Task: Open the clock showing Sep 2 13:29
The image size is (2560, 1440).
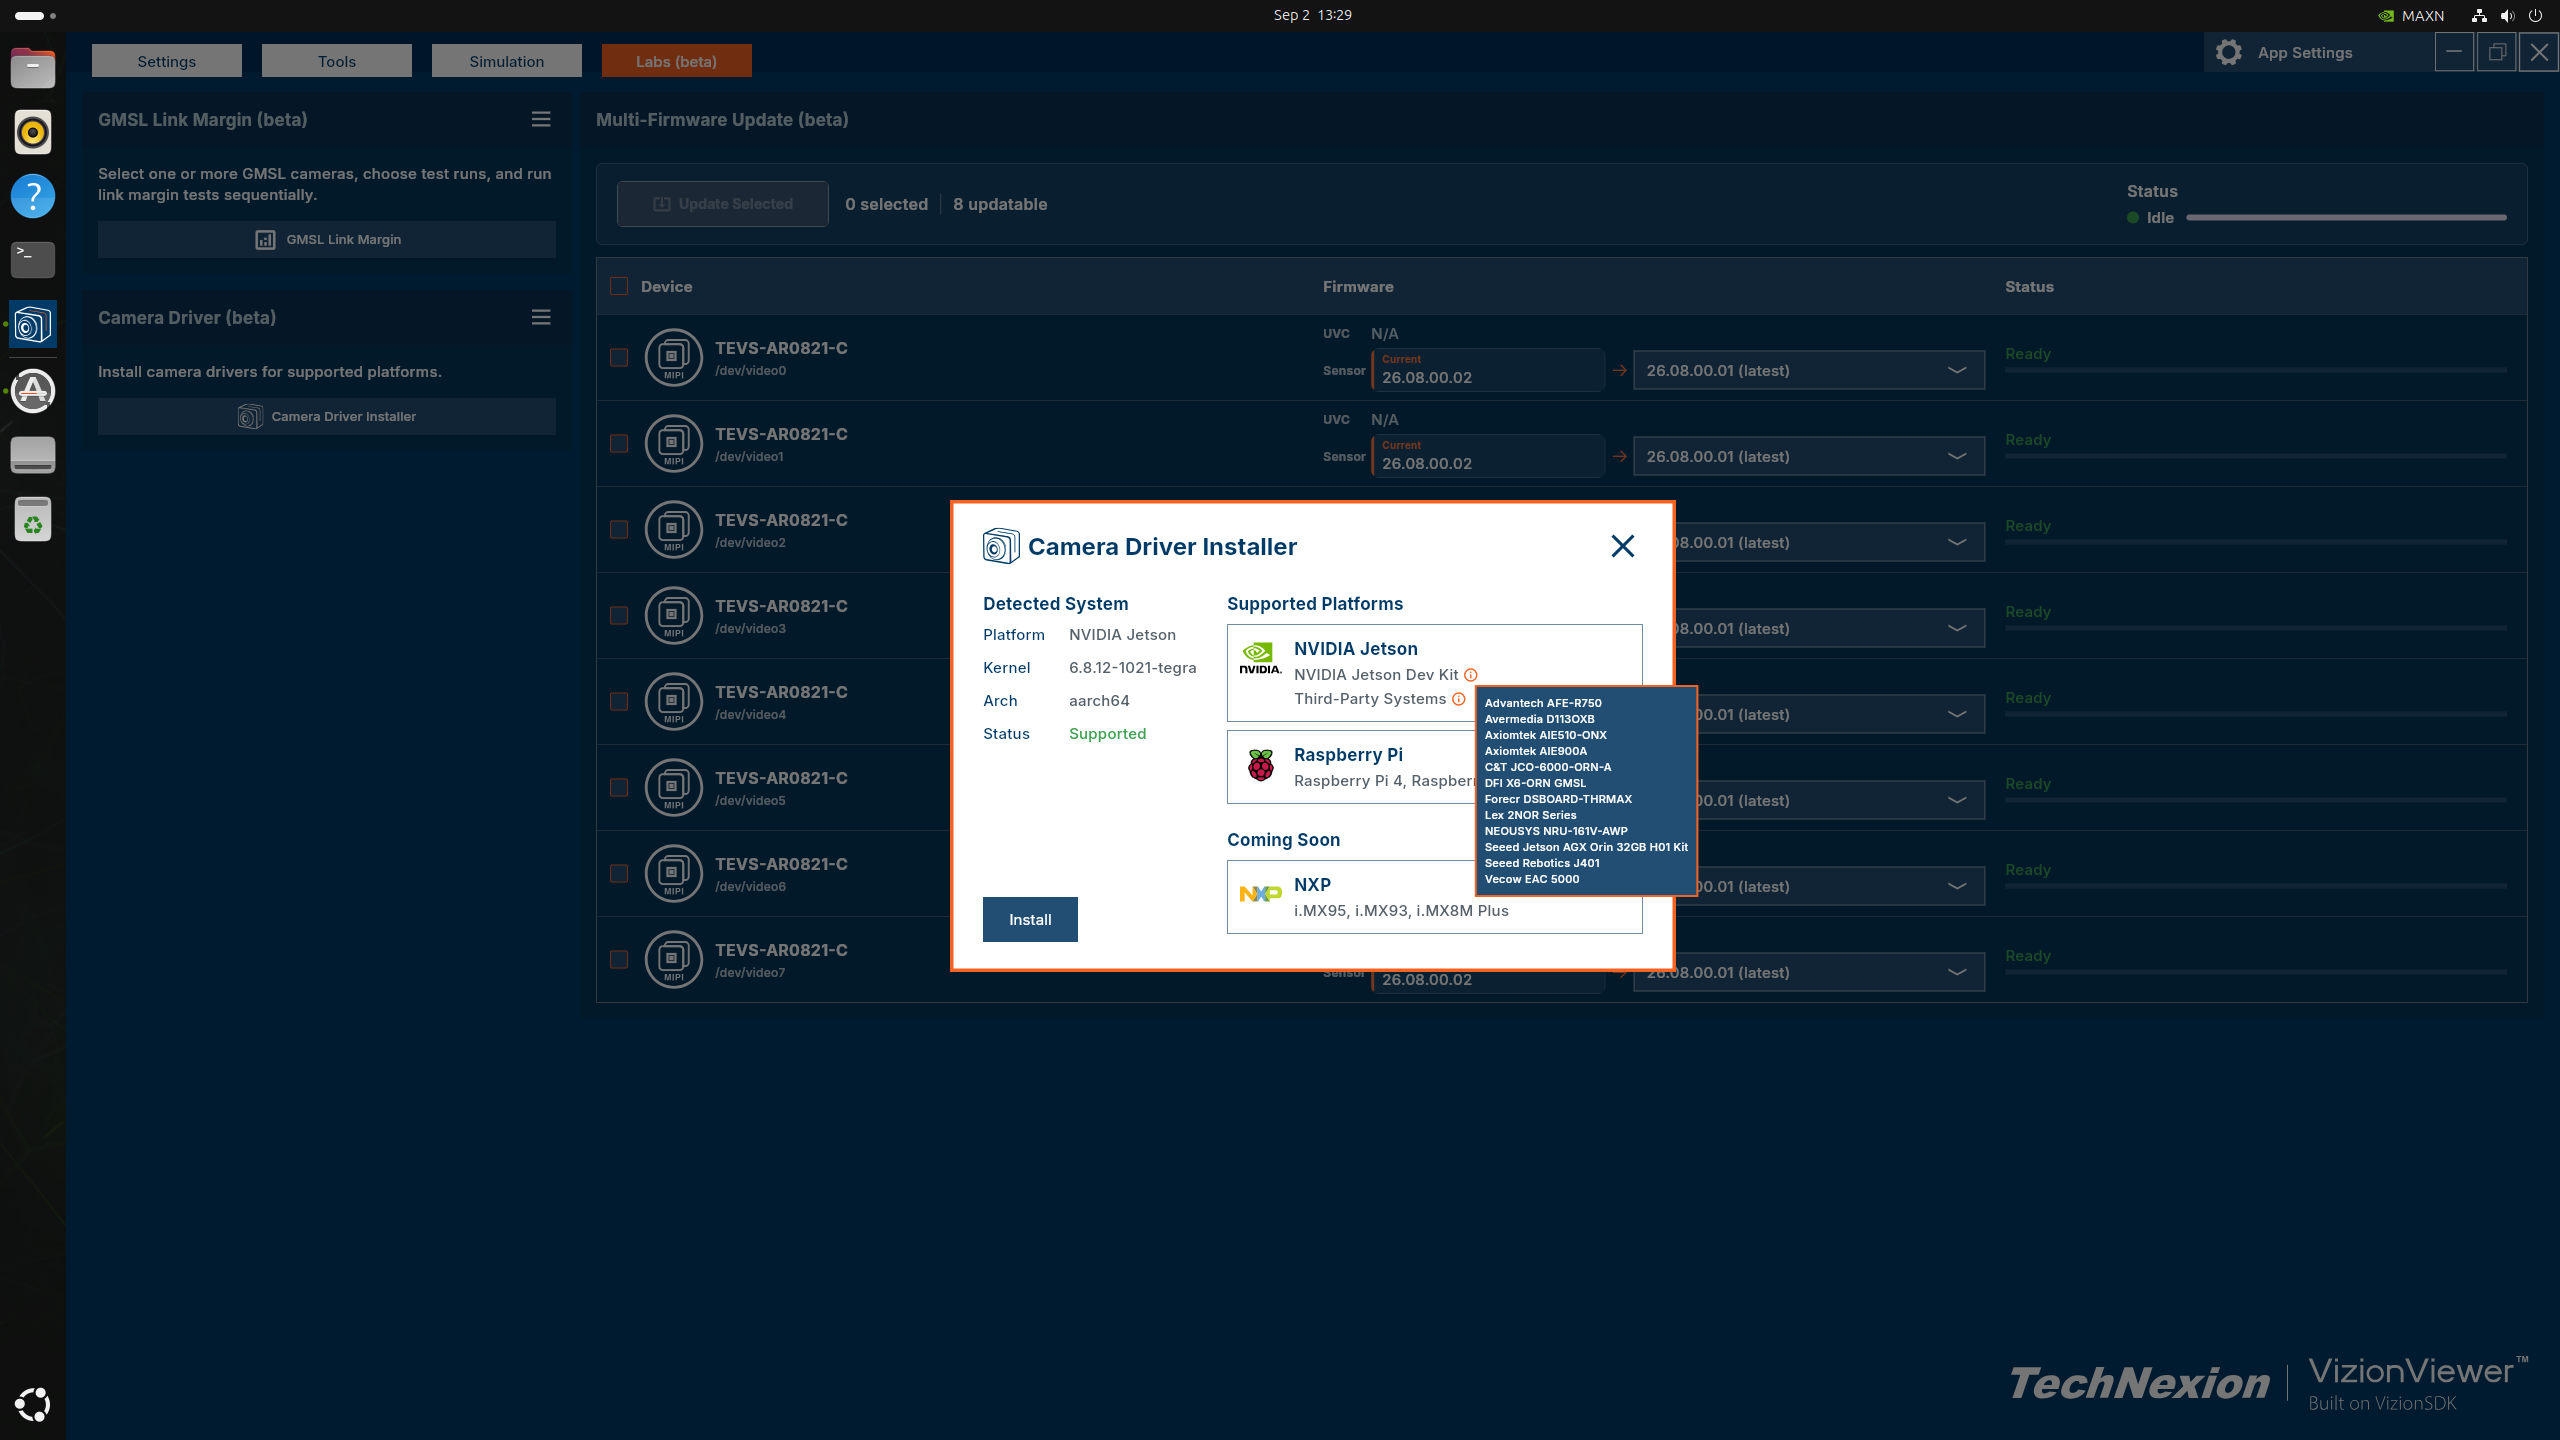Action: click(x=1313, y=15)
